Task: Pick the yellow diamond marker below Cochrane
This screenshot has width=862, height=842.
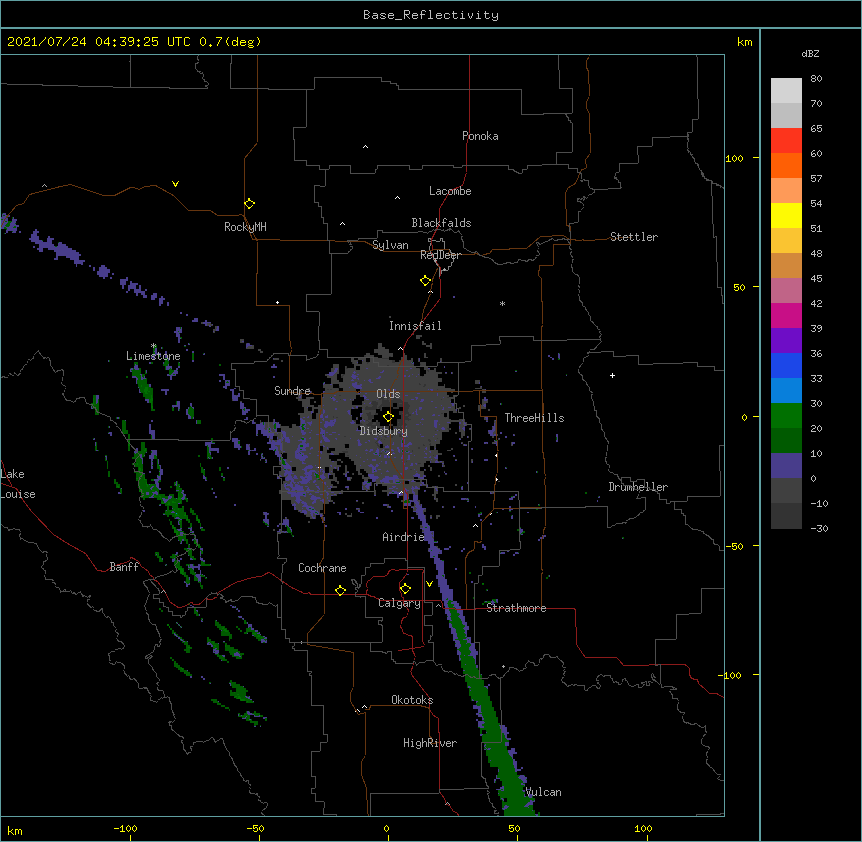Action: click(x=340, y=590)
